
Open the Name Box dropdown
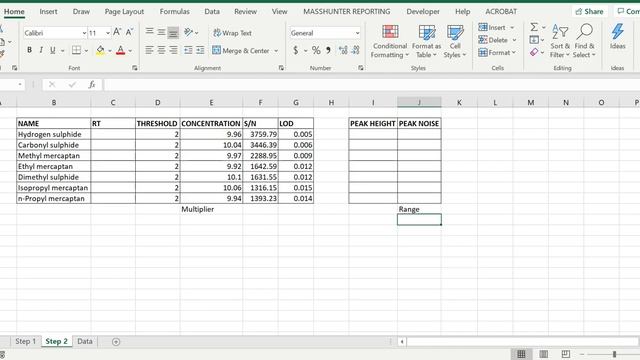pyautogui.click(x=20, y=84)
